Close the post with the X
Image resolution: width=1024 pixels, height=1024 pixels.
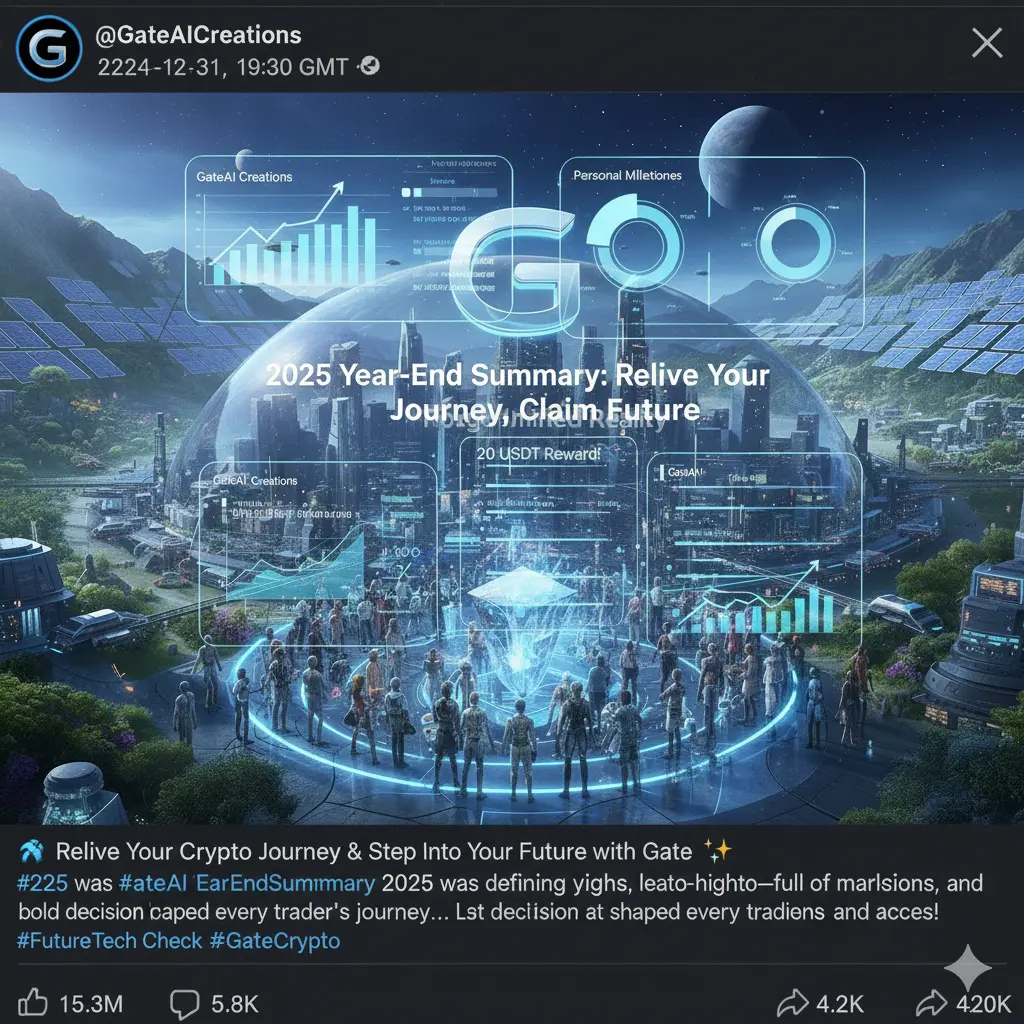point(987,43)
